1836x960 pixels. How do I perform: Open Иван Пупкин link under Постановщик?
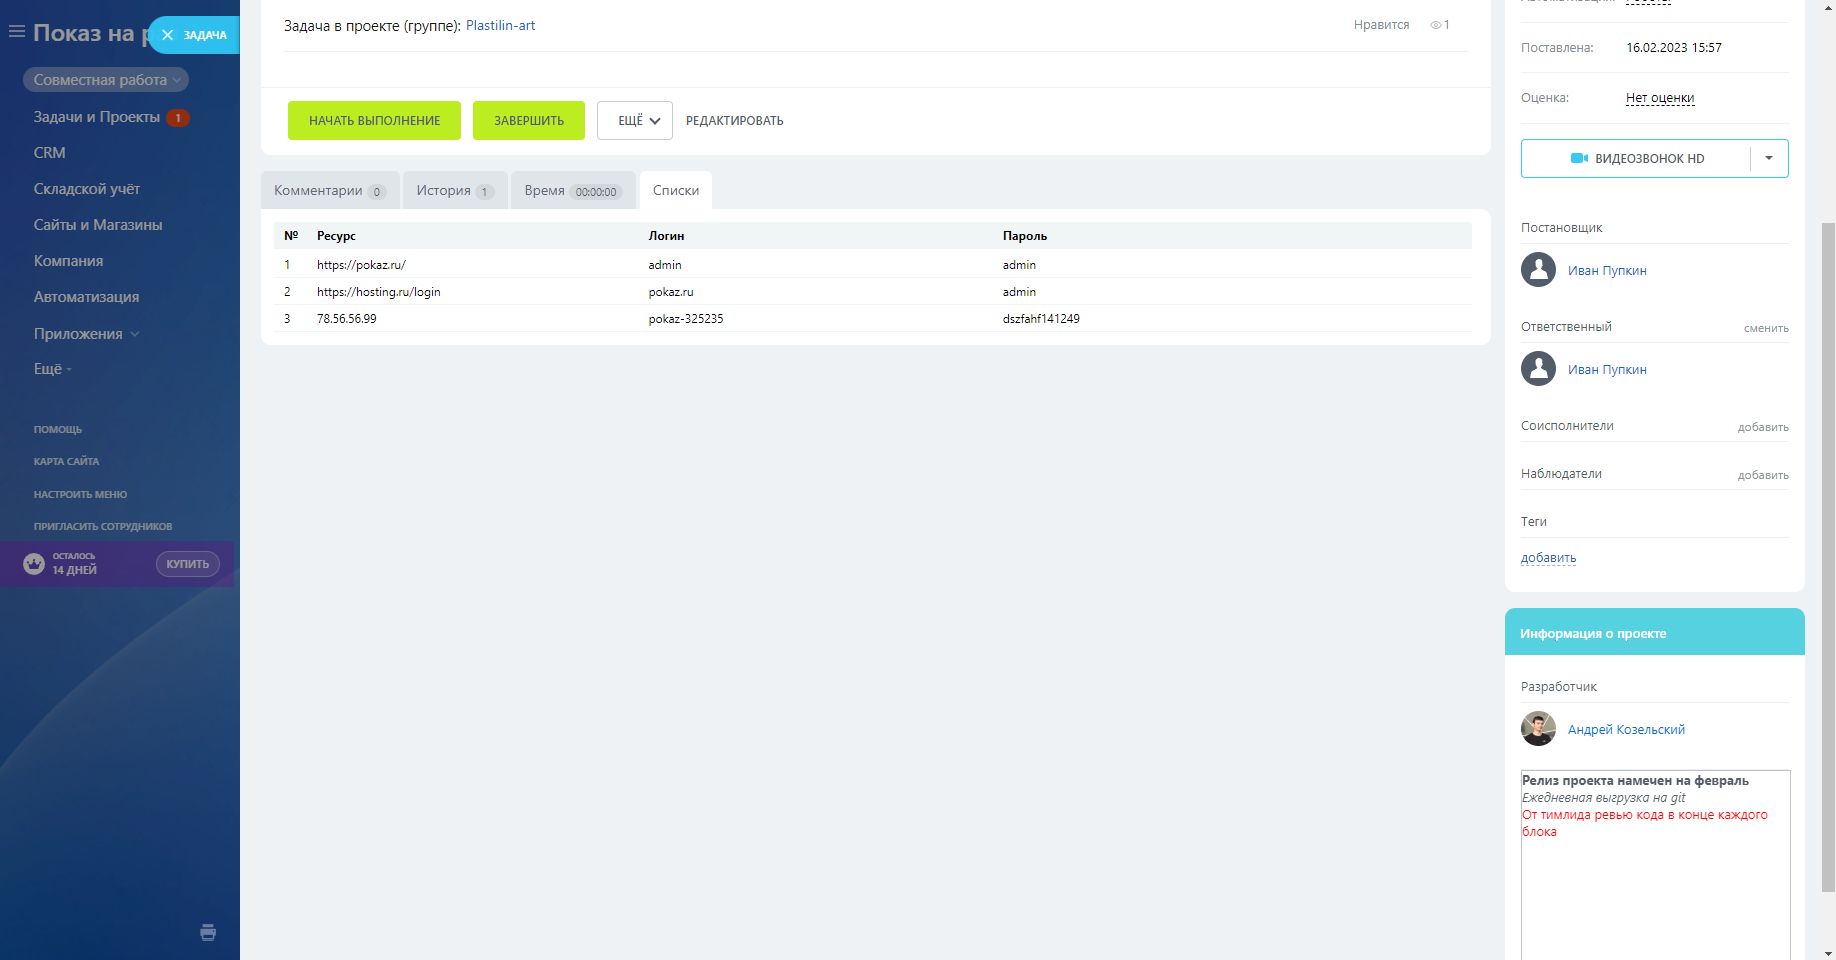click(1607, 271)
